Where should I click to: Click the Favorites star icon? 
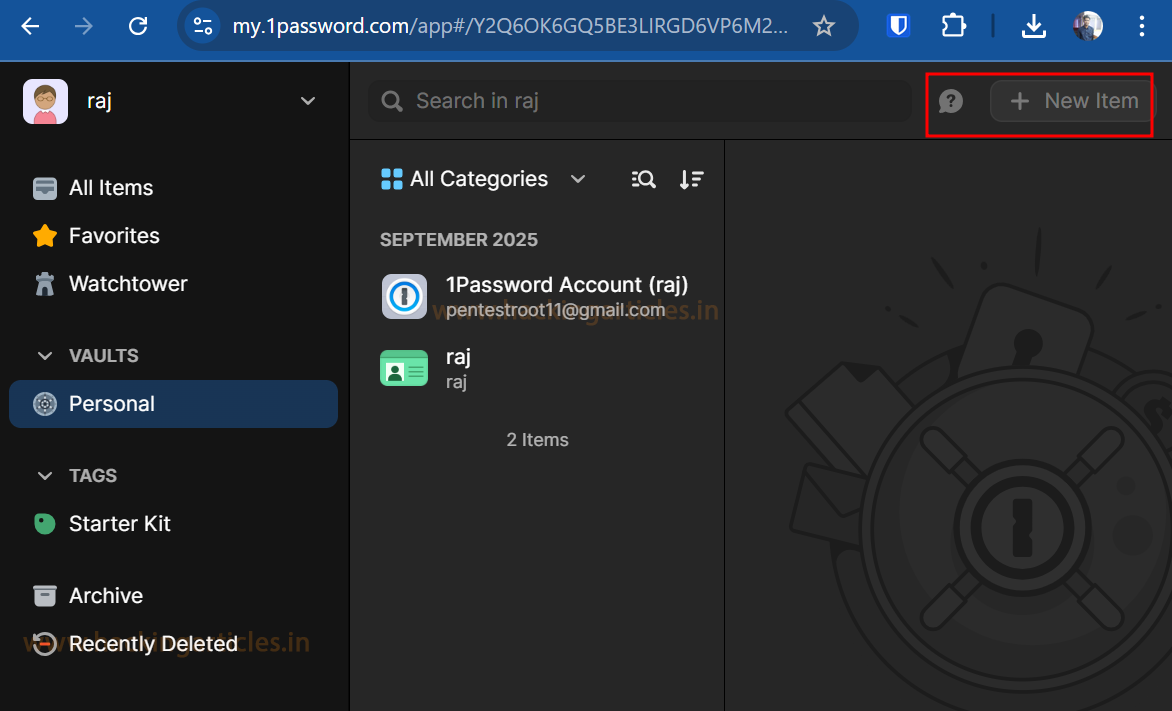(x=45, y=236)
